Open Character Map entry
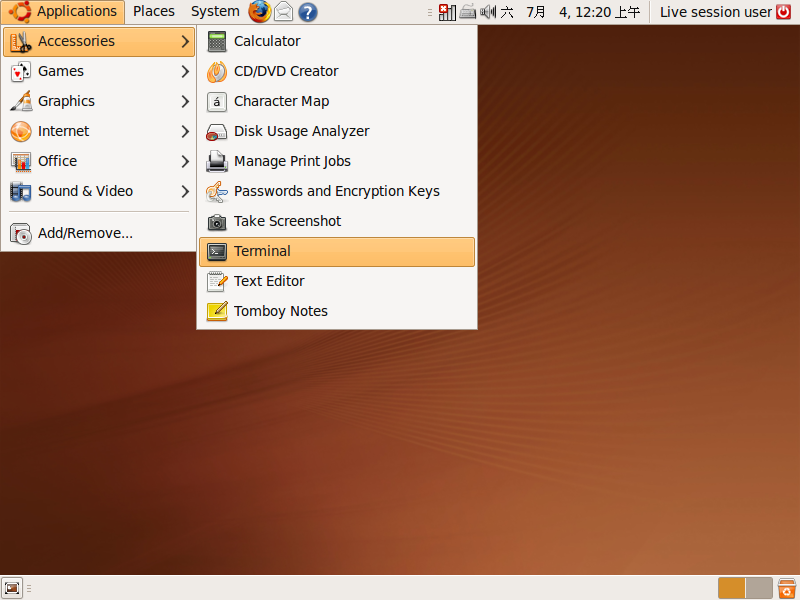This screenshot has width=800, height=600. click(337, 102)
